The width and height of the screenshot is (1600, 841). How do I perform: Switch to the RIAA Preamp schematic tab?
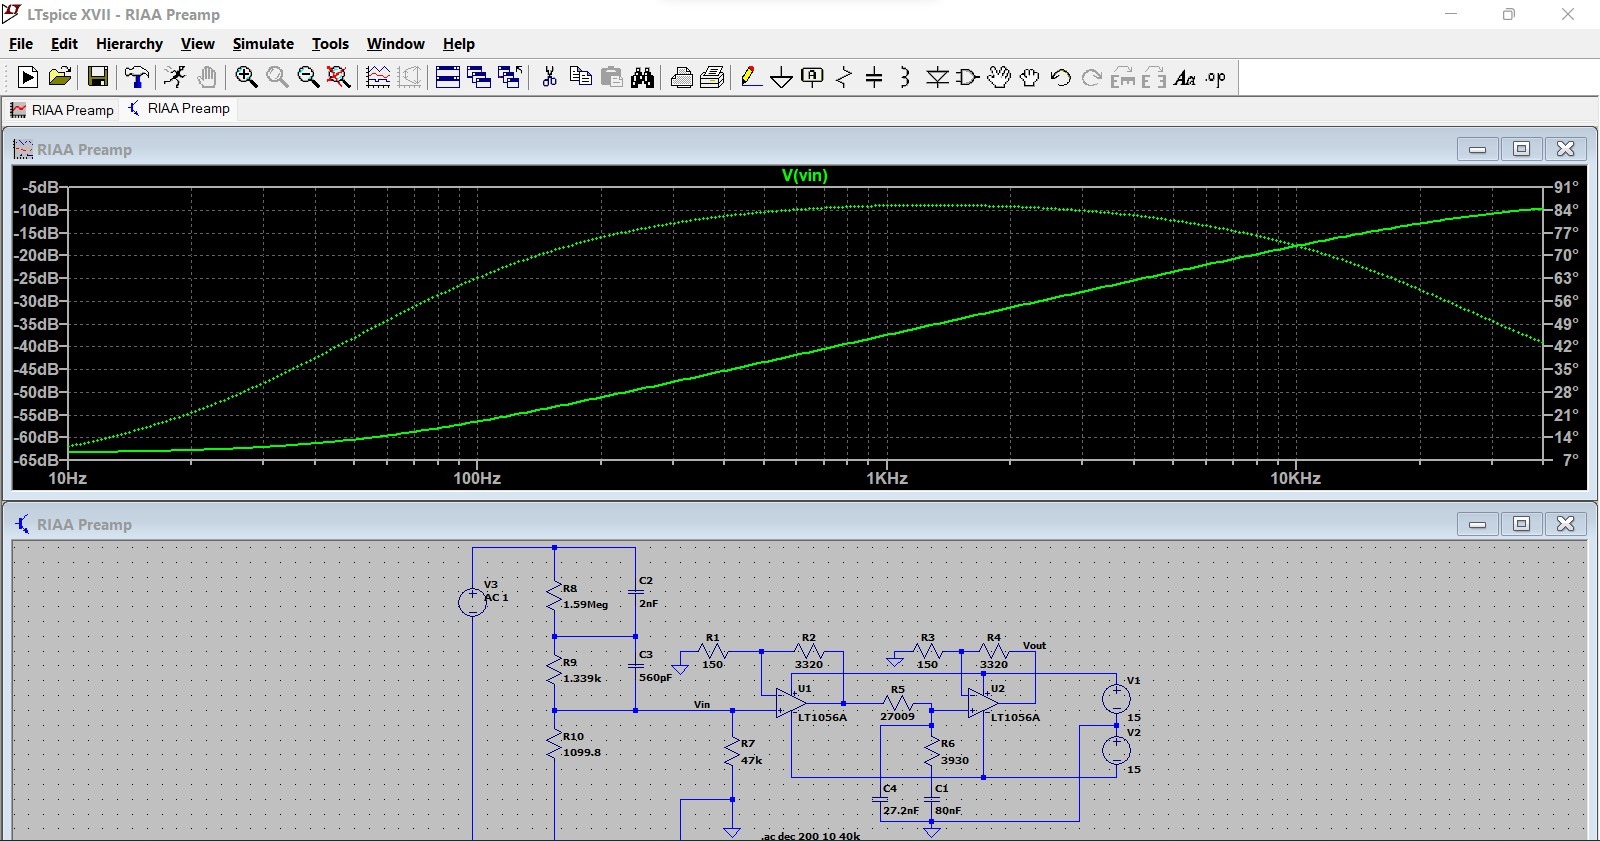179,109
